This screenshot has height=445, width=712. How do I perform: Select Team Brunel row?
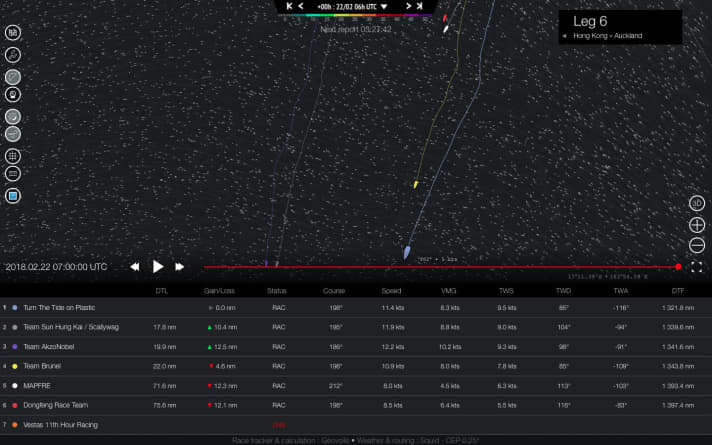[356, 366]
